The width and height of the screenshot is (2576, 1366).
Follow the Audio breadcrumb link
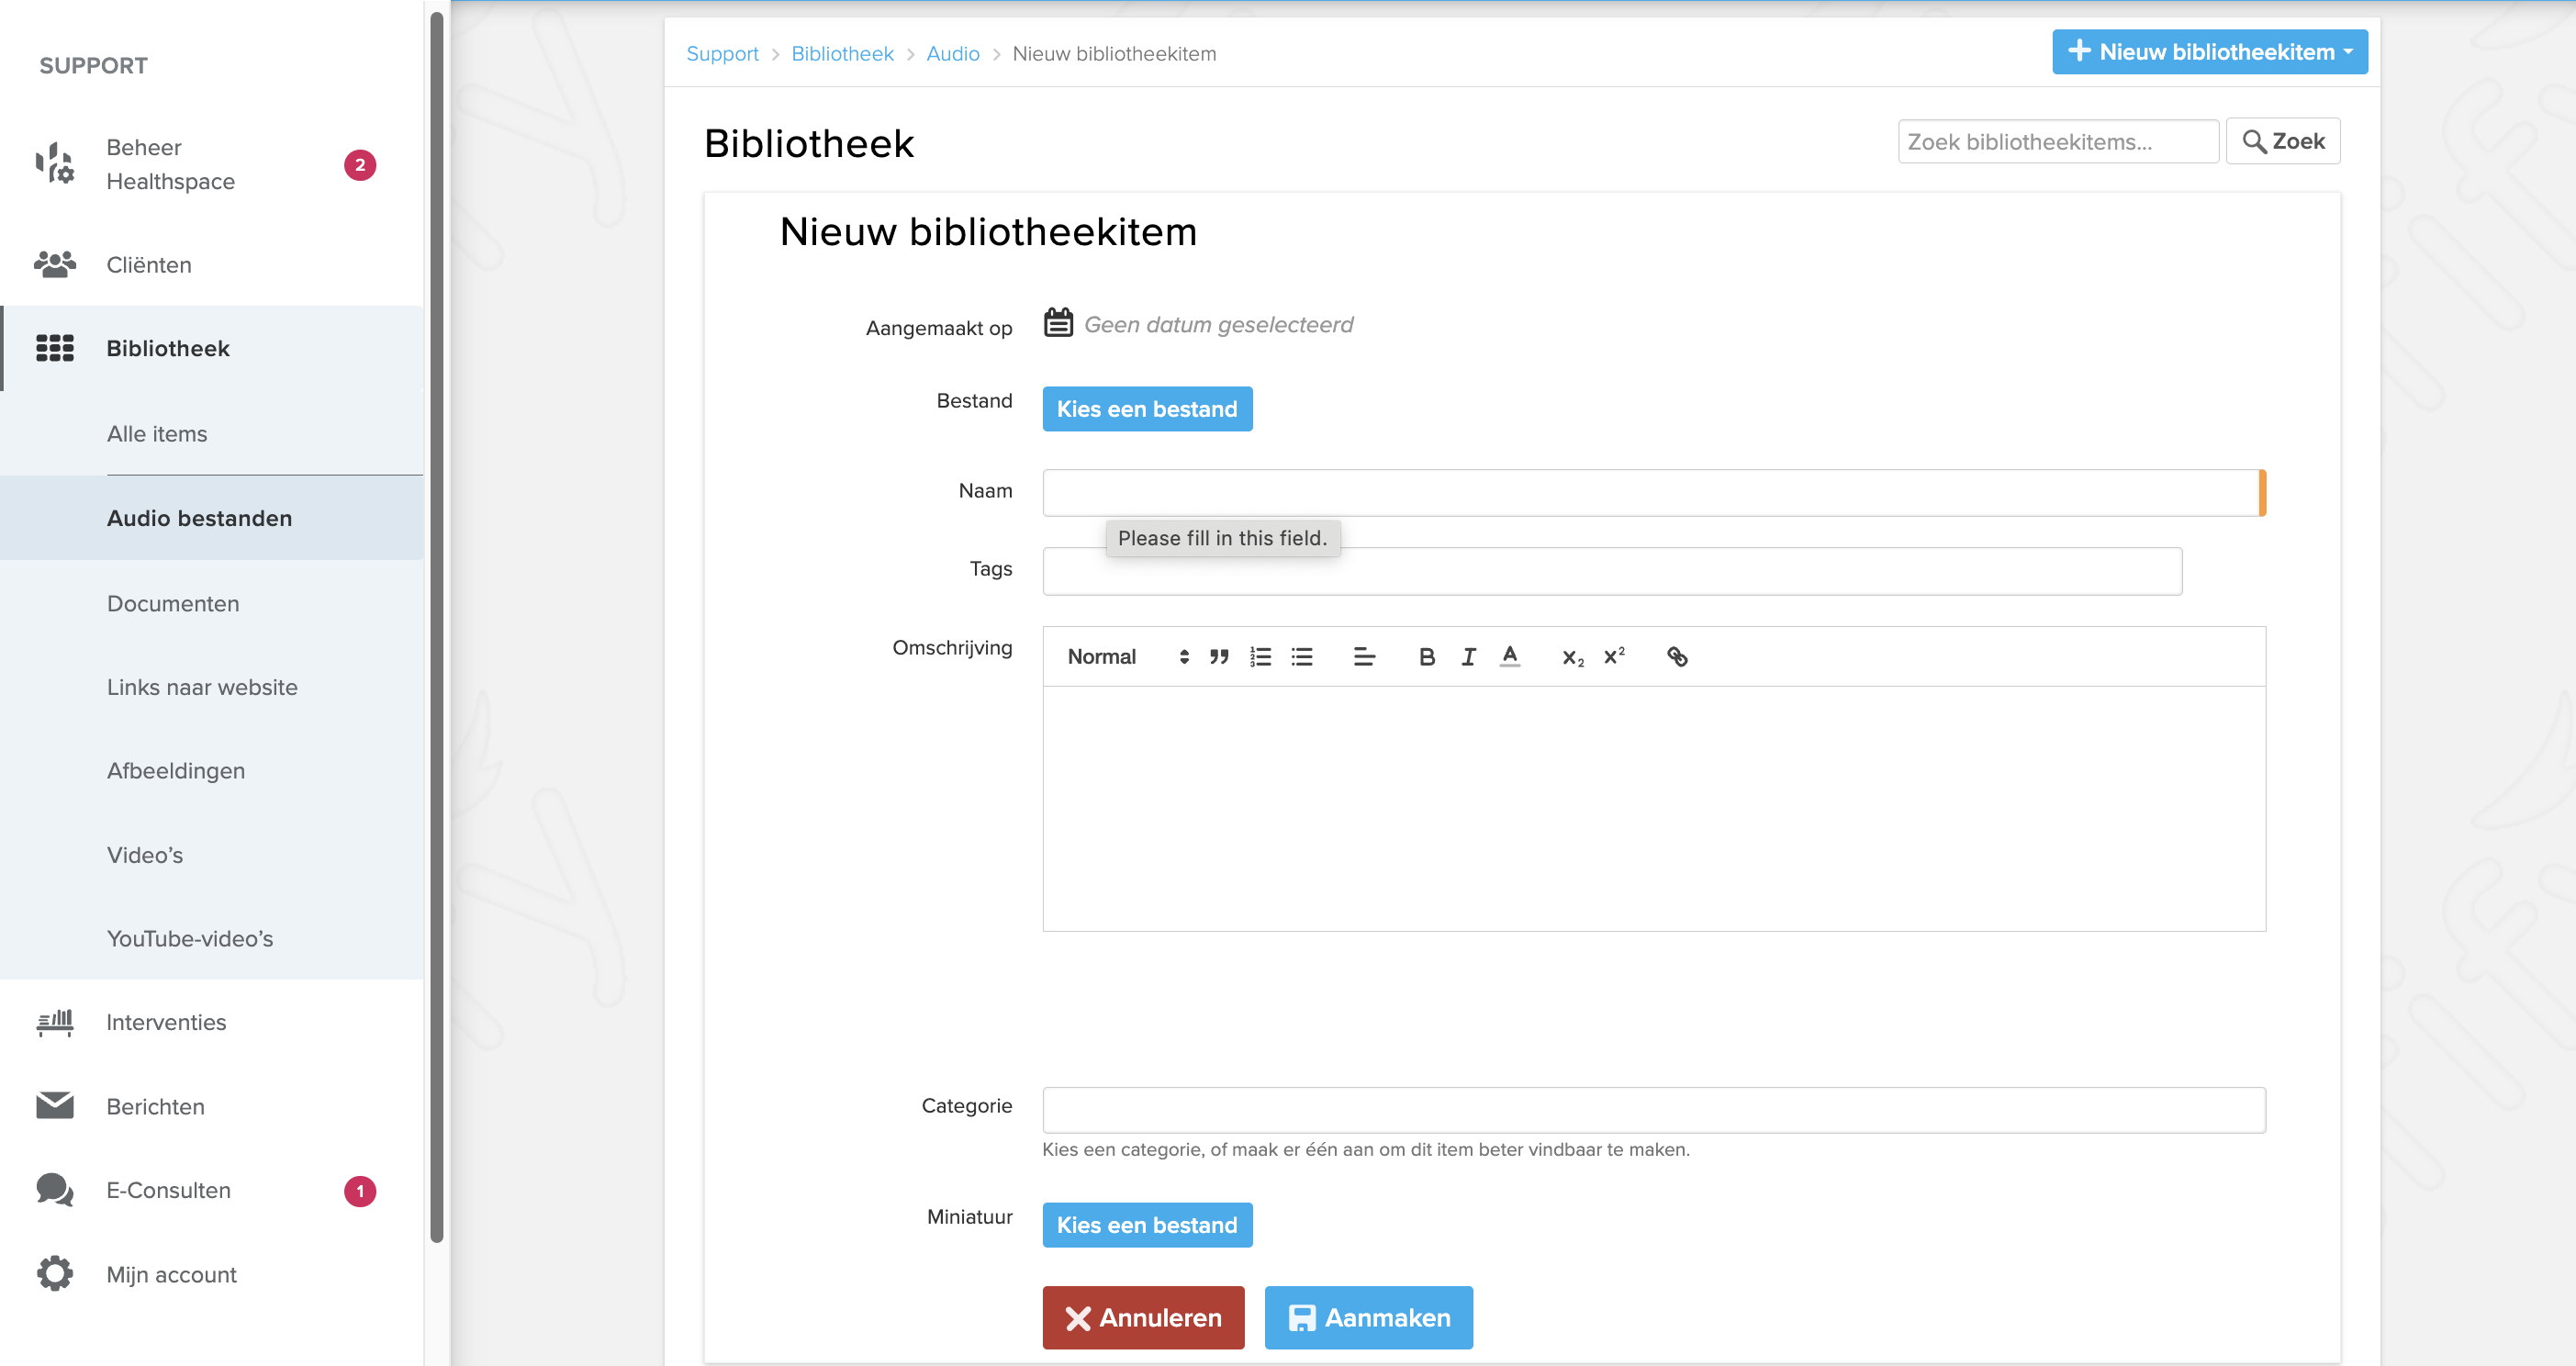952,54
